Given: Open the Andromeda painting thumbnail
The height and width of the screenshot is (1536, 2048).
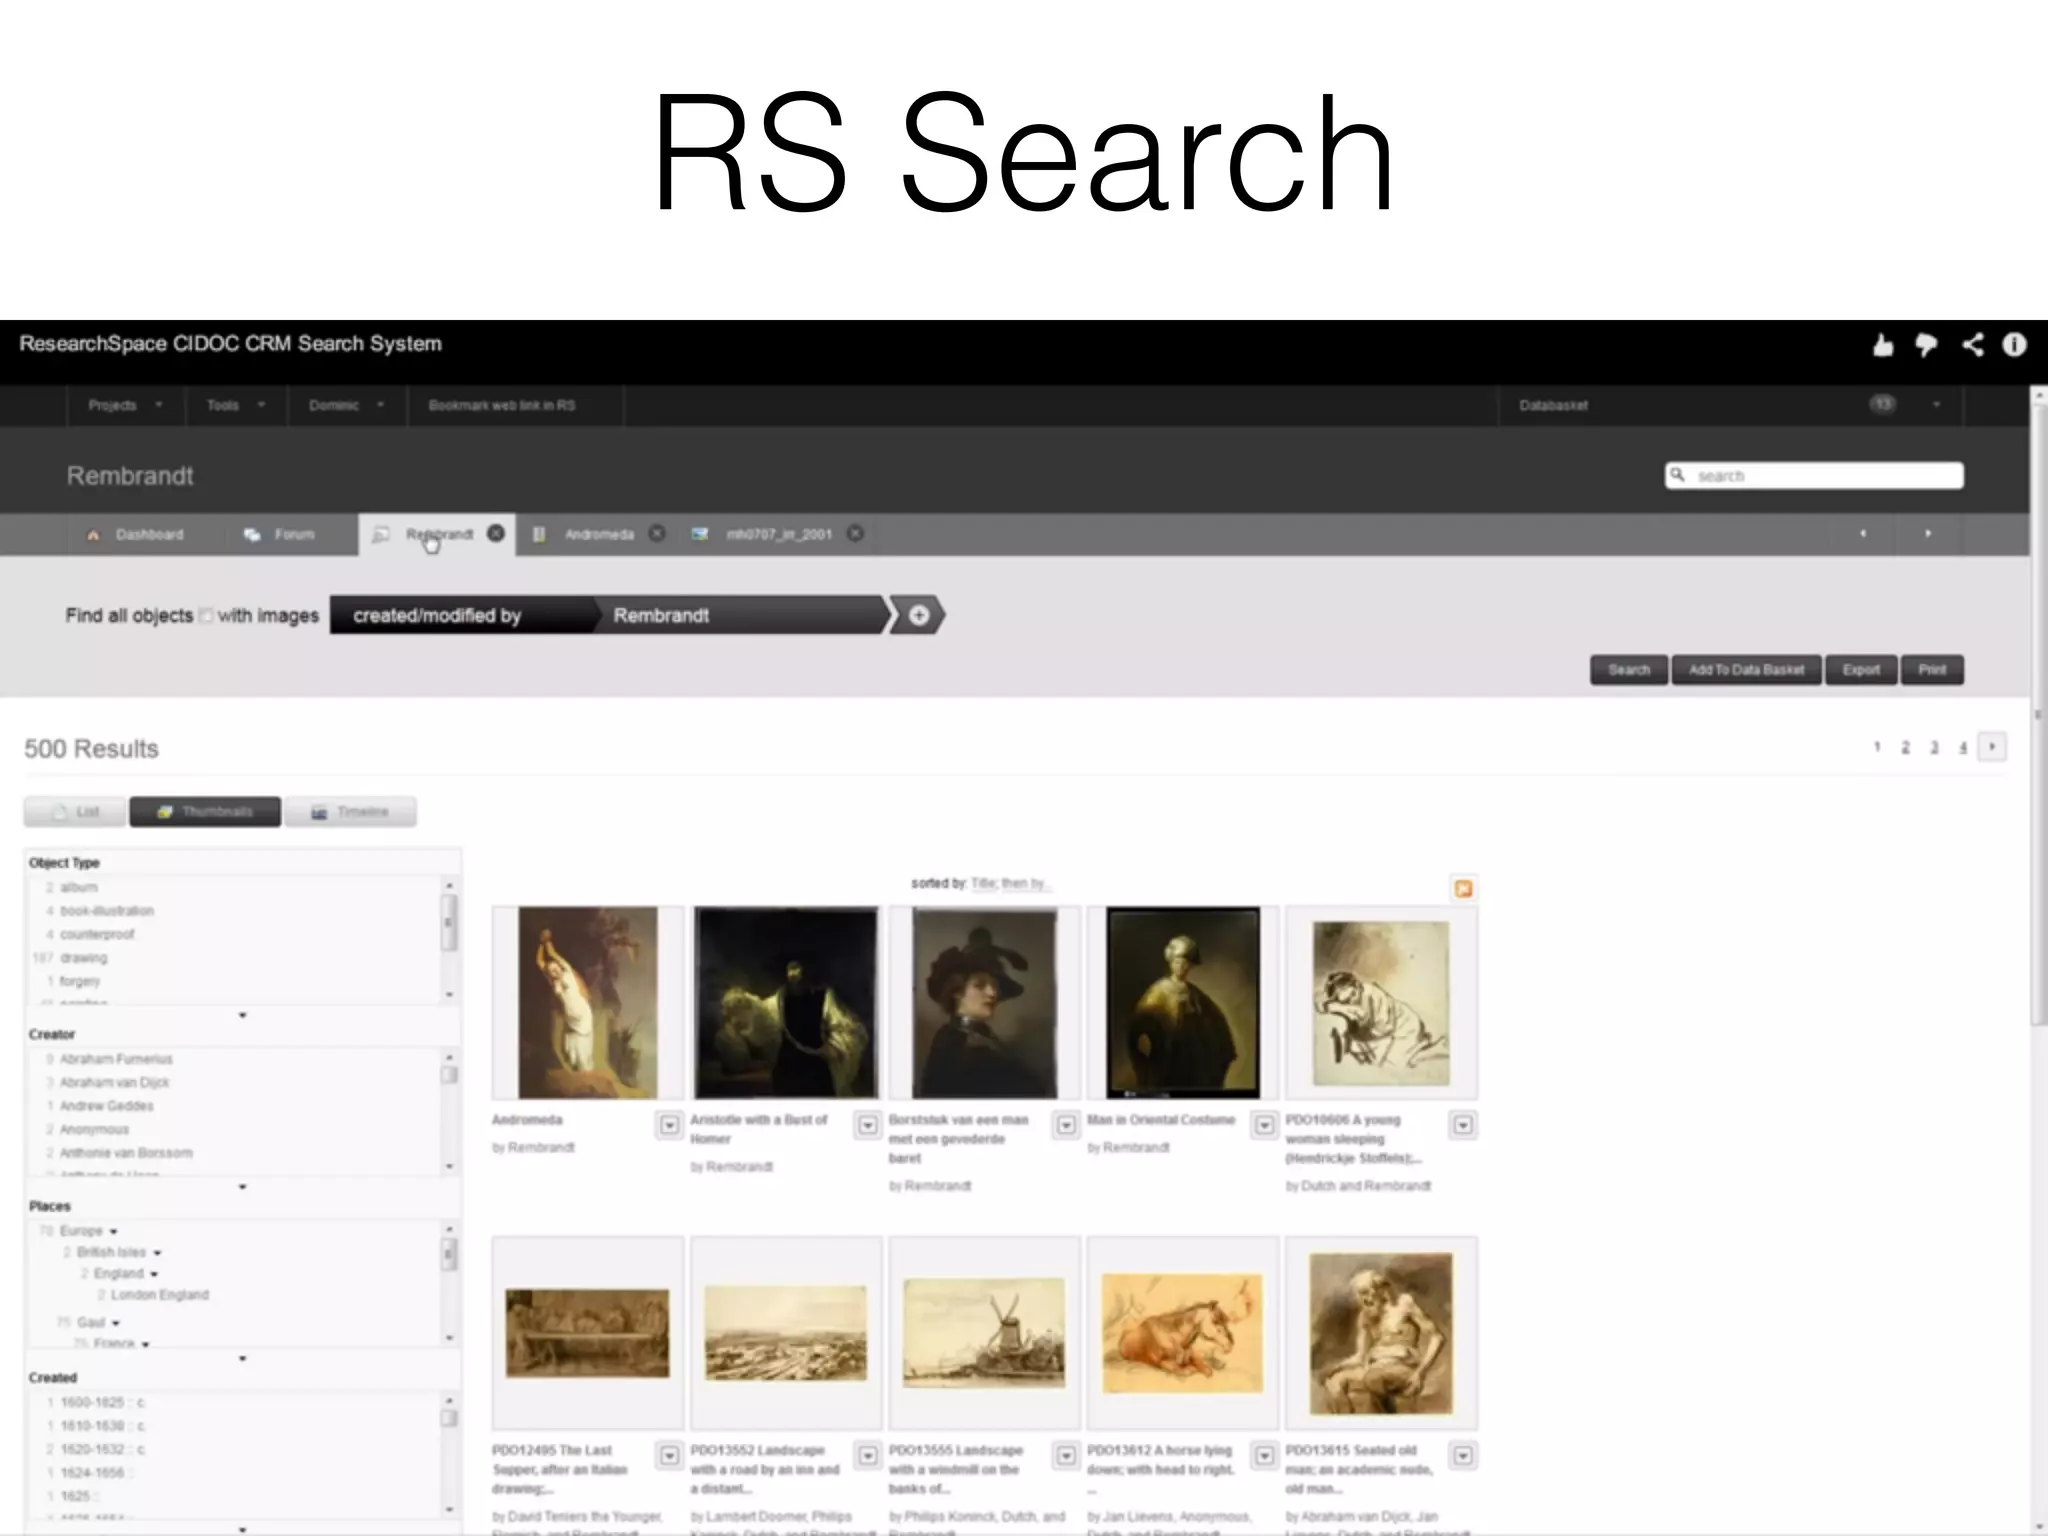Looking at the screenshot, I should point(588,1003).
